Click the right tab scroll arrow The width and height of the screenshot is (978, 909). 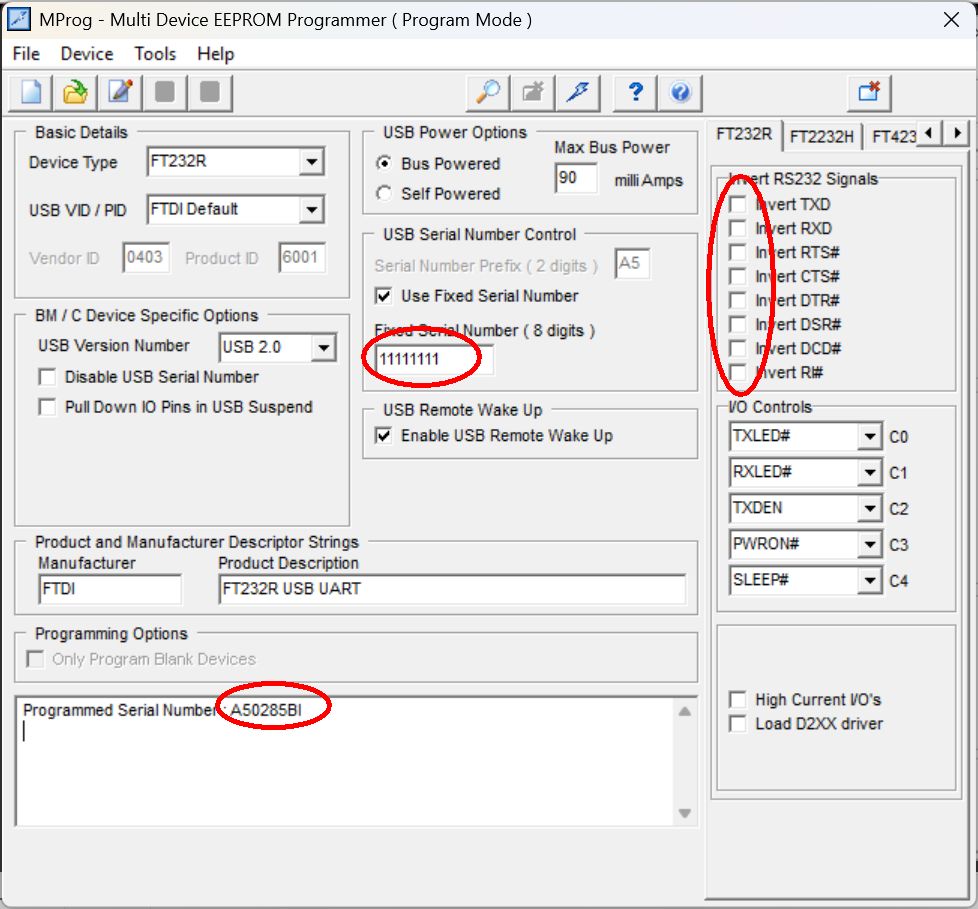(958, 133)
